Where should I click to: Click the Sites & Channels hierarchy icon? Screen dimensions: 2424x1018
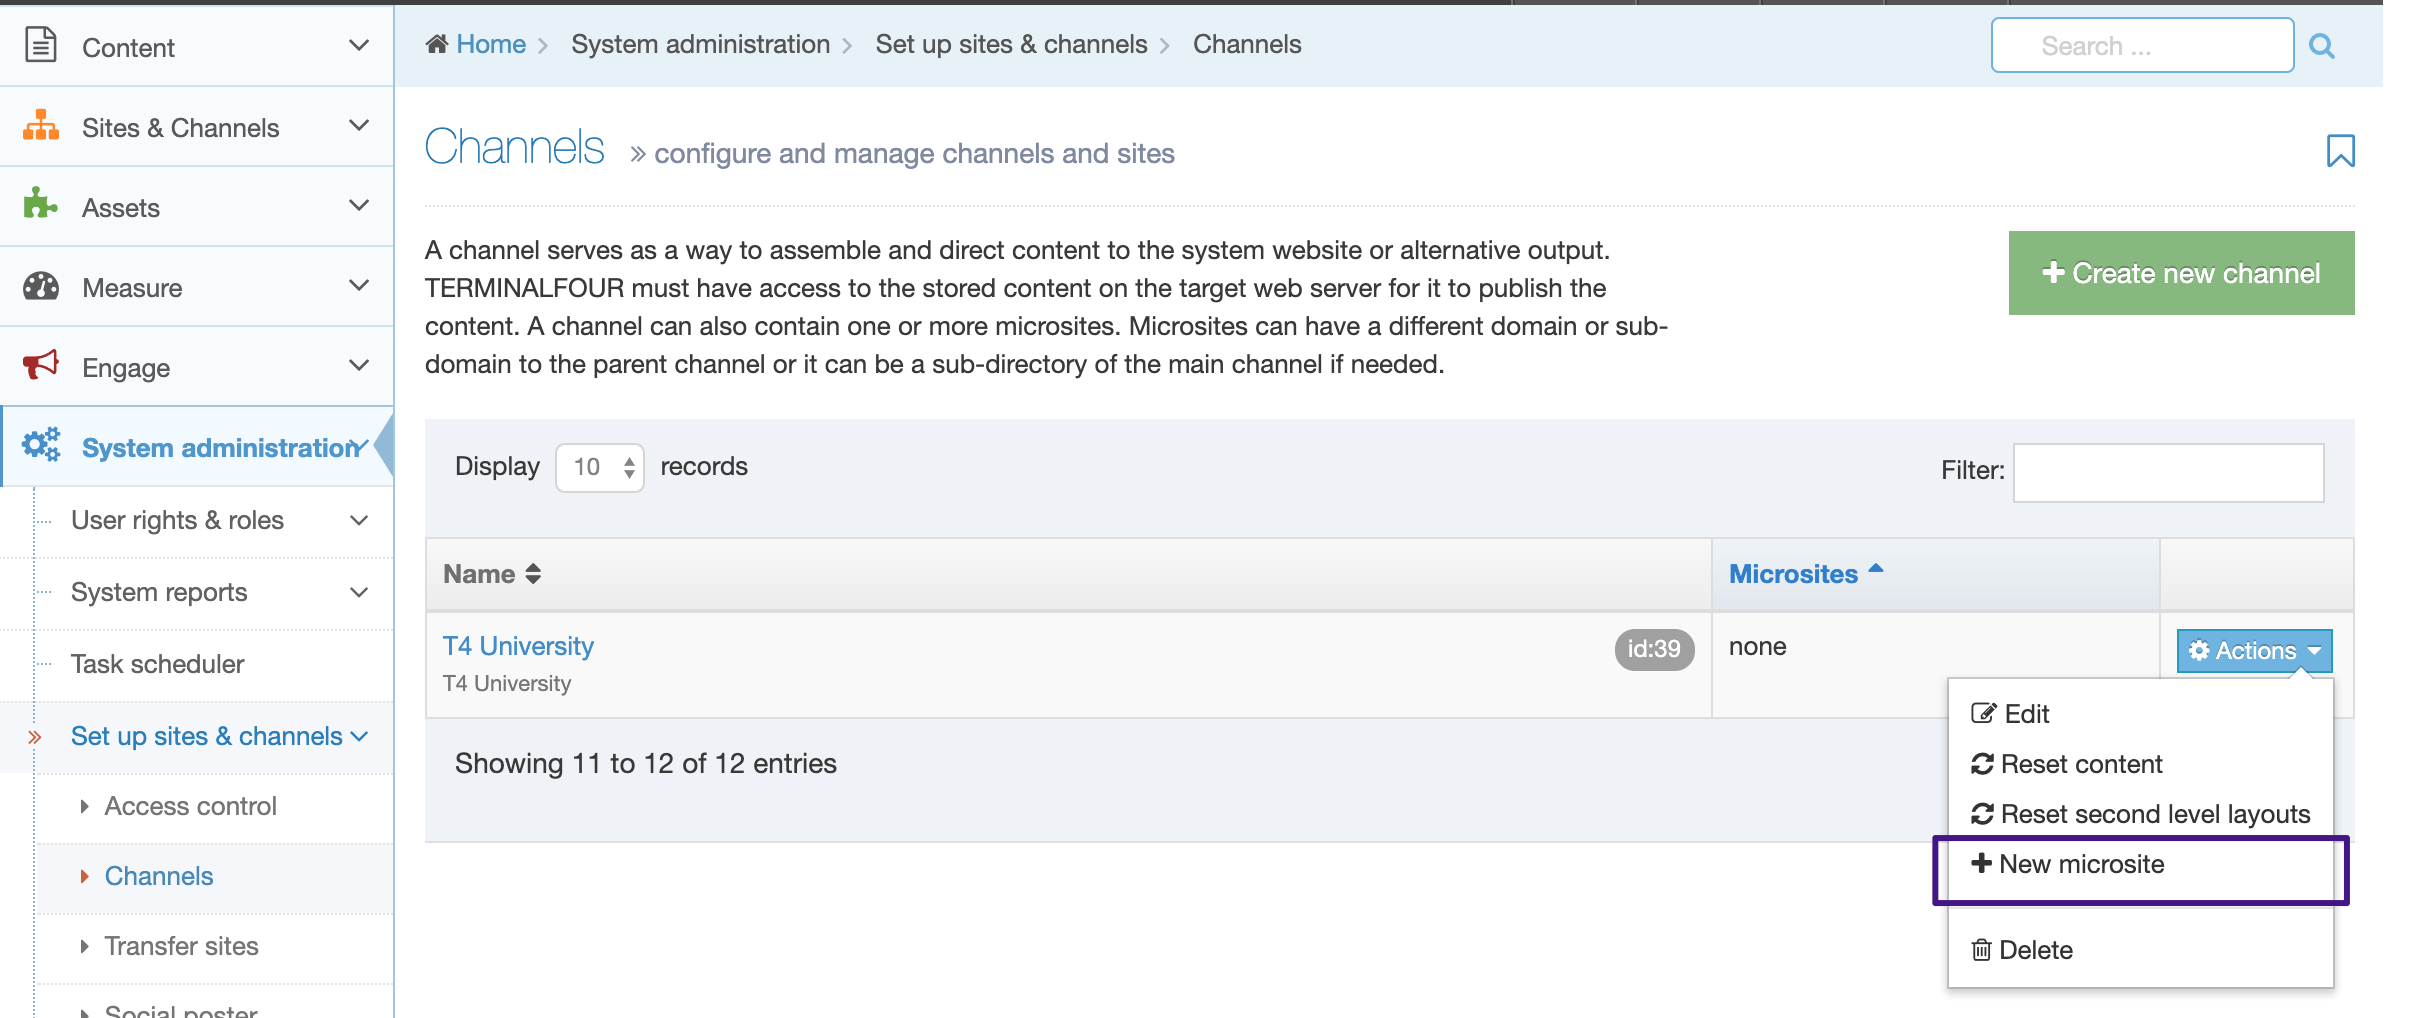[40, 126]
